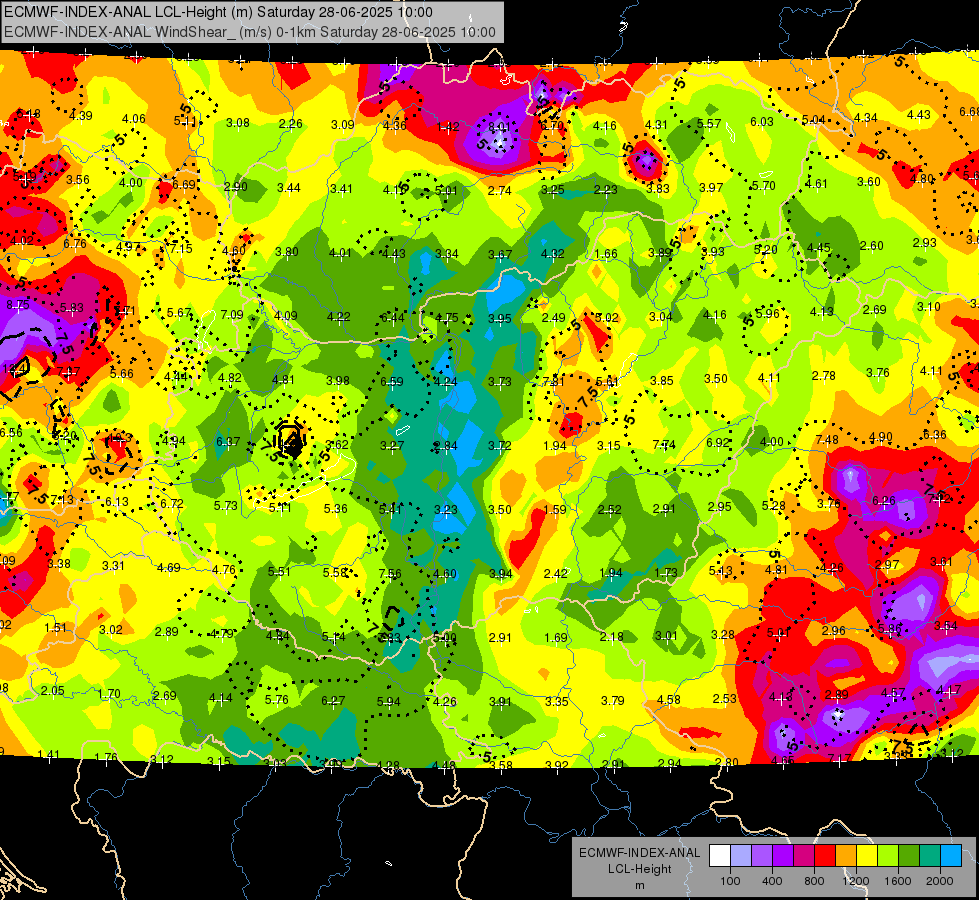Screen dimensions: 979x900
Task: Click the wind shear value '1.59'
Action: [554, 510]
